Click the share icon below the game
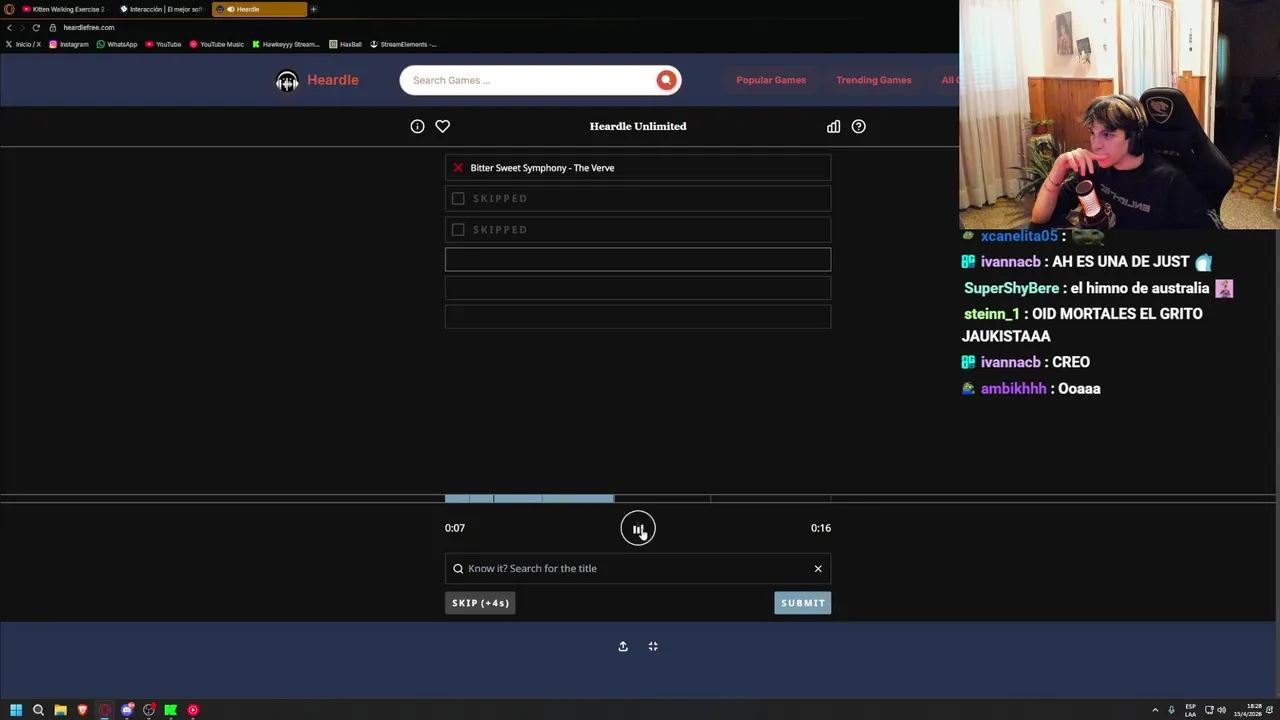Viewport: 1280px width, 720px height. tap(623, 646)
